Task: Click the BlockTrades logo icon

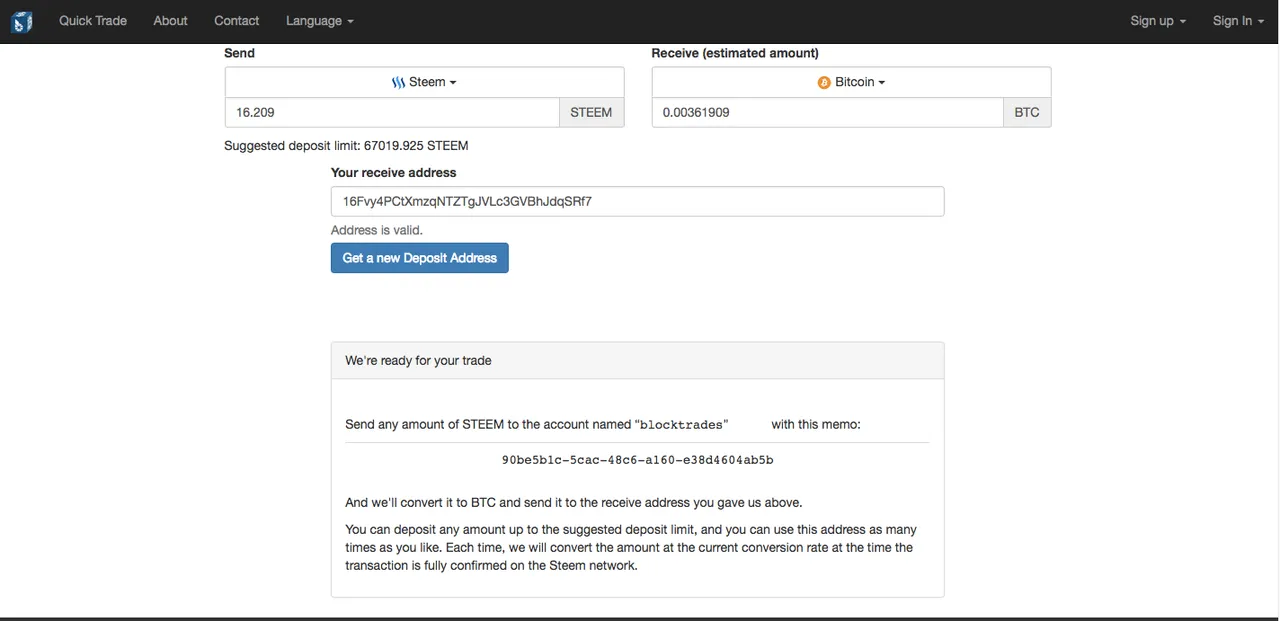Action: coord(22,21)
